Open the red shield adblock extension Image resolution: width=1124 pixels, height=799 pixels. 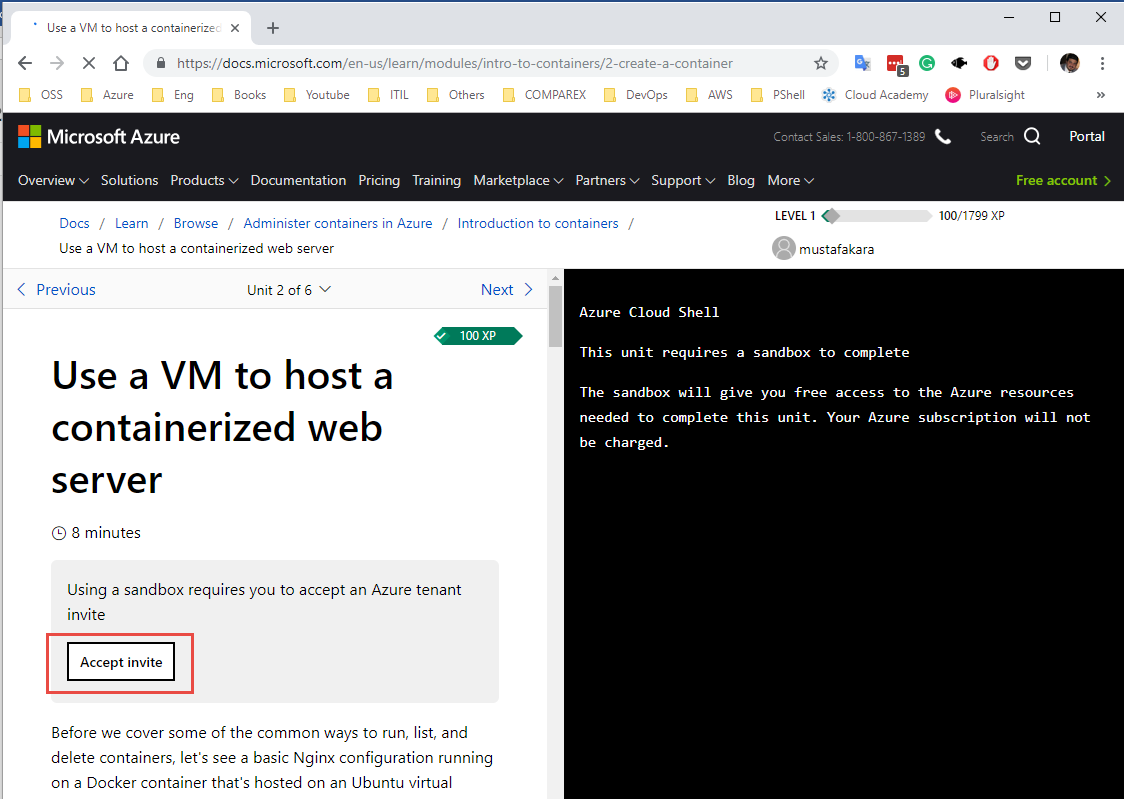[991, 63]
